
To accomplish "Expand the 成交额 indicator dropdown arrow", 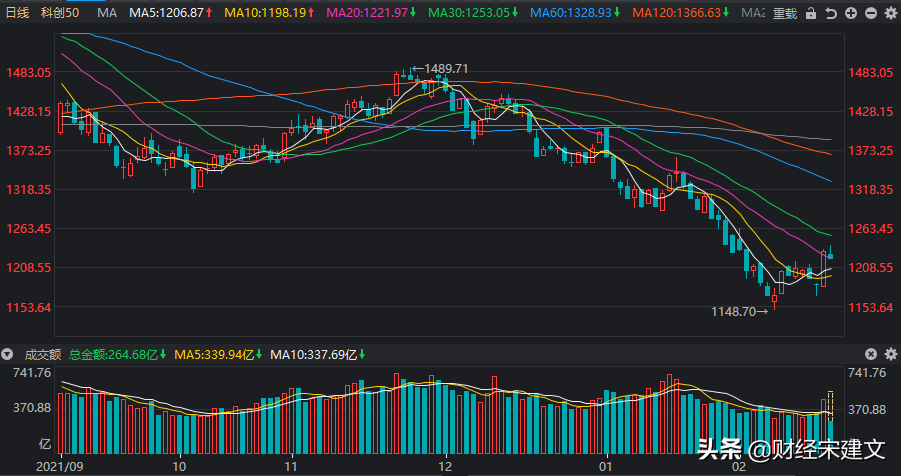I will 9,354.
